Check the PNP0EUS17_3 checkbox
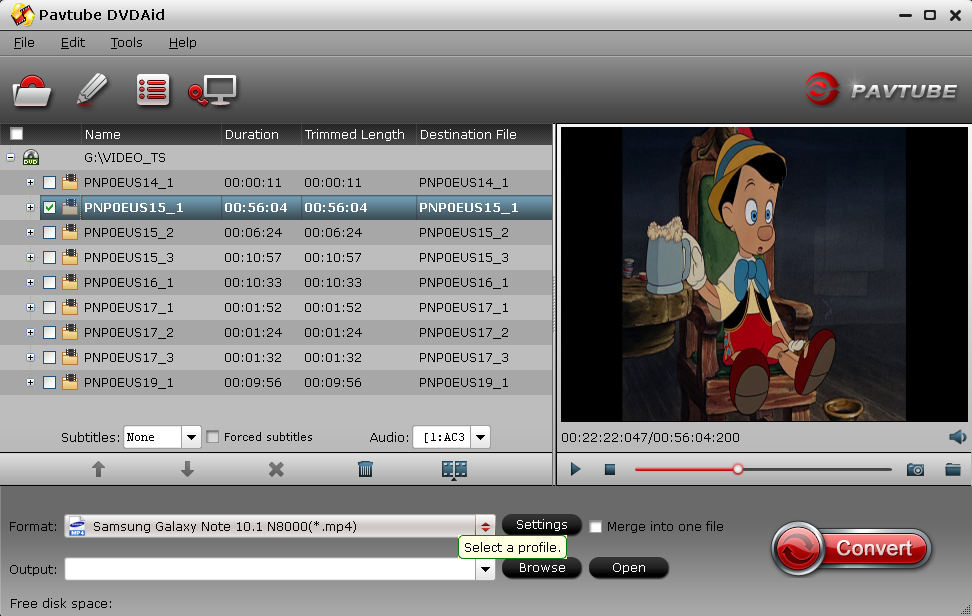Image resolution: width=972 pixels, height=616 pixels. (50, 358)
